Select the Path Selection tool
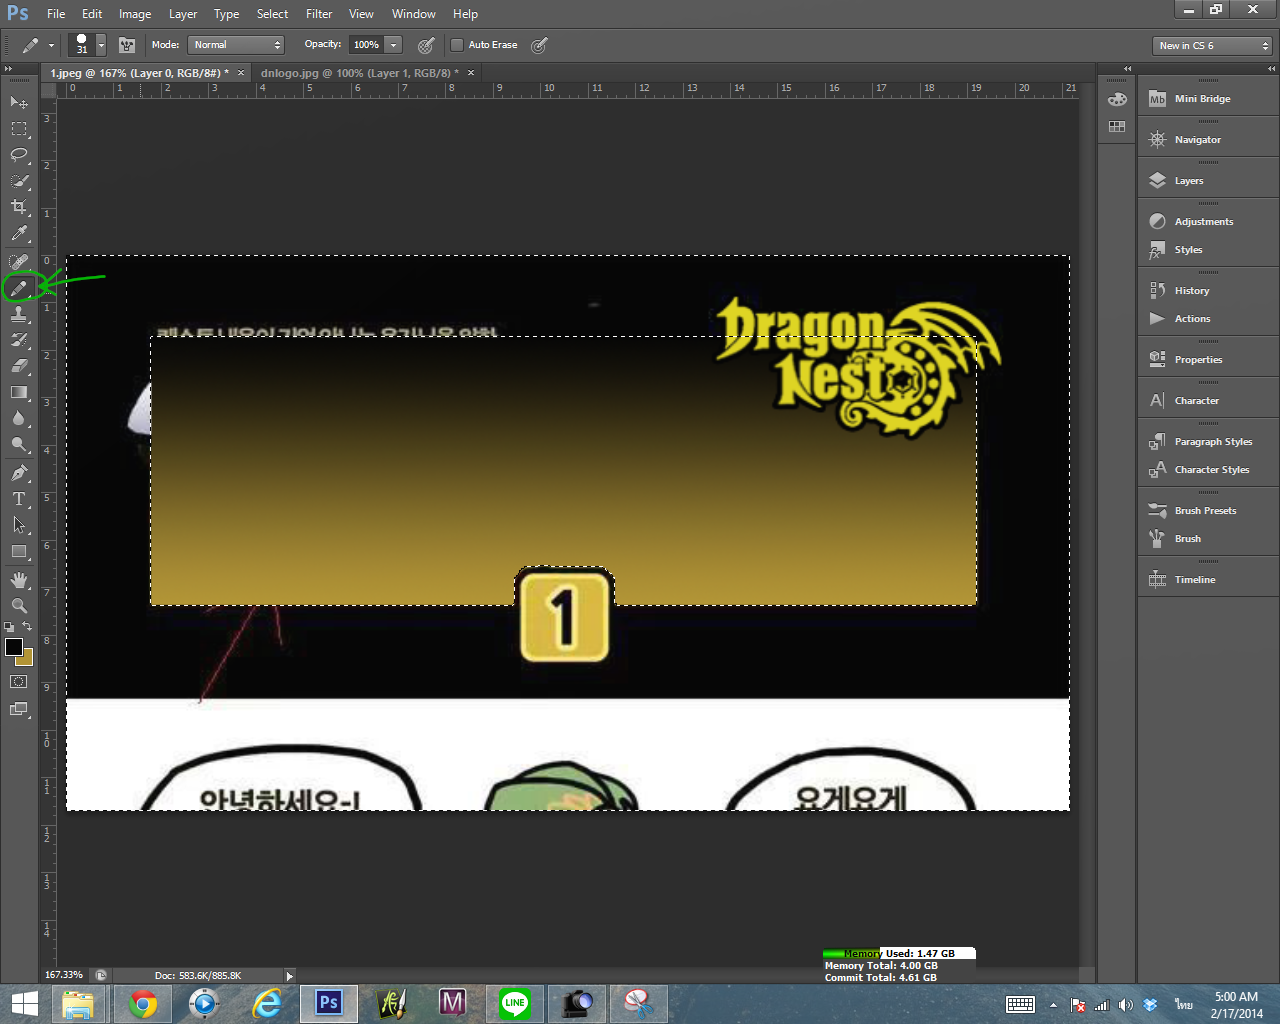1280x1024 pixels. 19,525
